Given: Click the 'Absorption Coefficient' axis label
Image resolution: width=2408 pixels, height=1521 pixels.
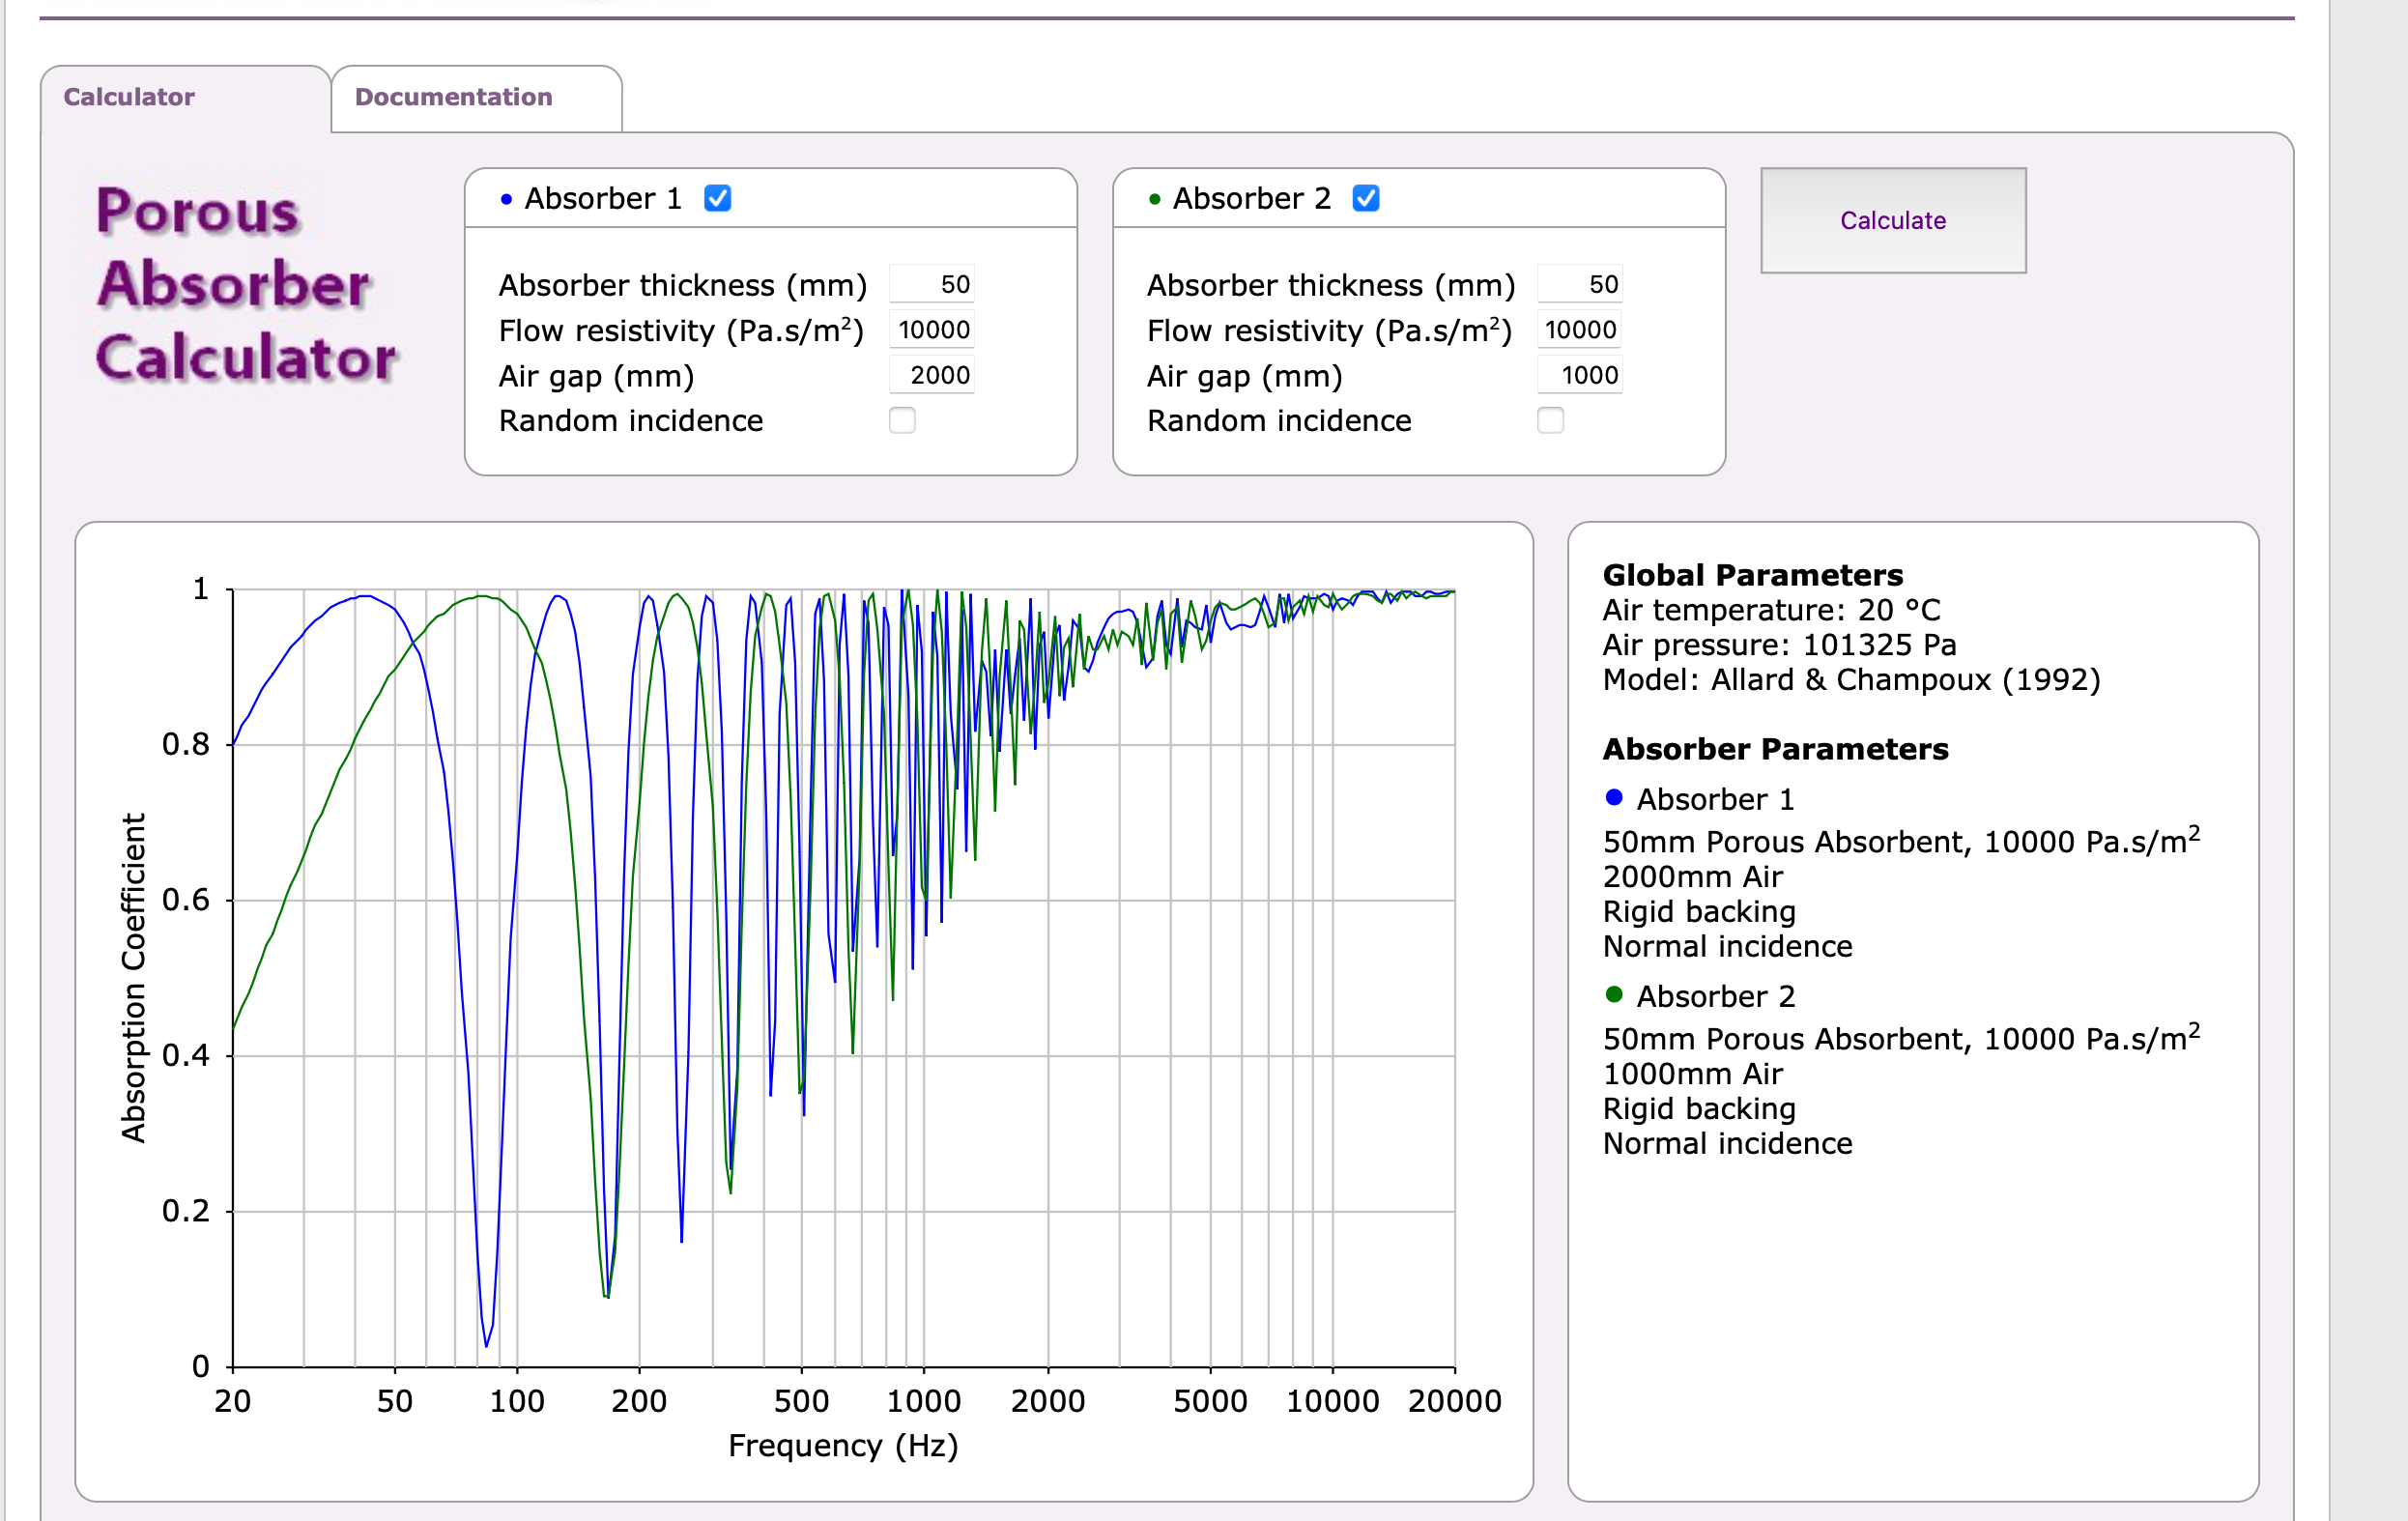Looking at the screenshot, I should click(133, 977).
